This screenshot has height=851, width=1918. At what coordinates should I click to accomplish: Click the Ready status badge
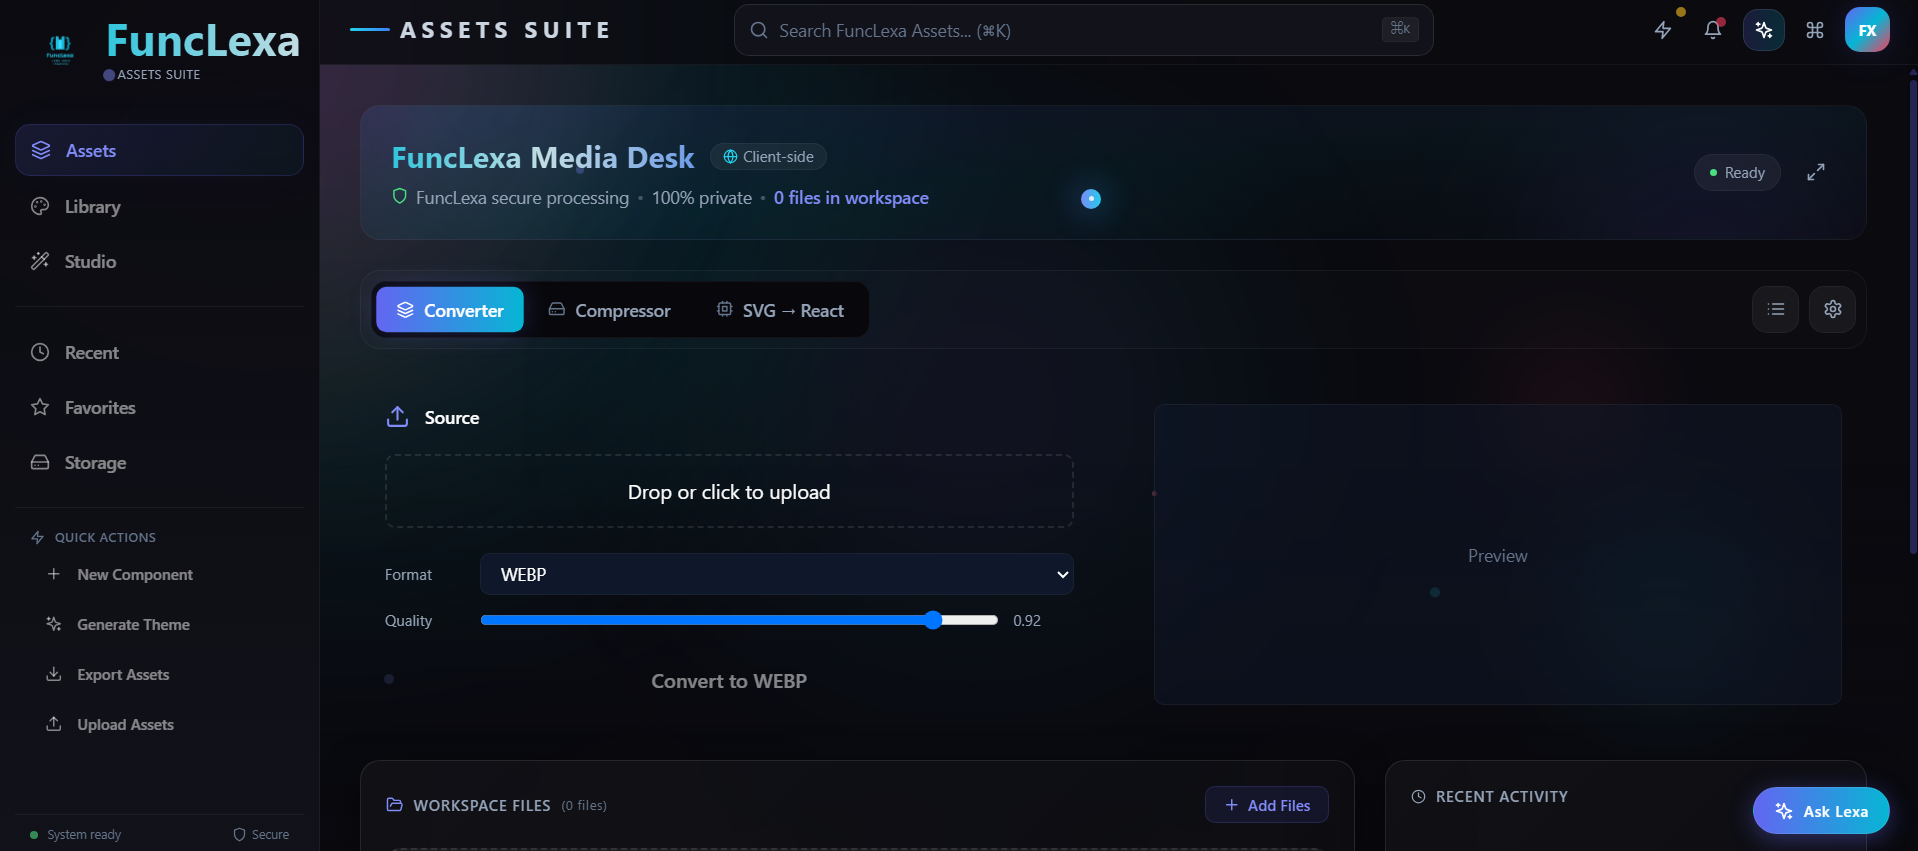1737,172
